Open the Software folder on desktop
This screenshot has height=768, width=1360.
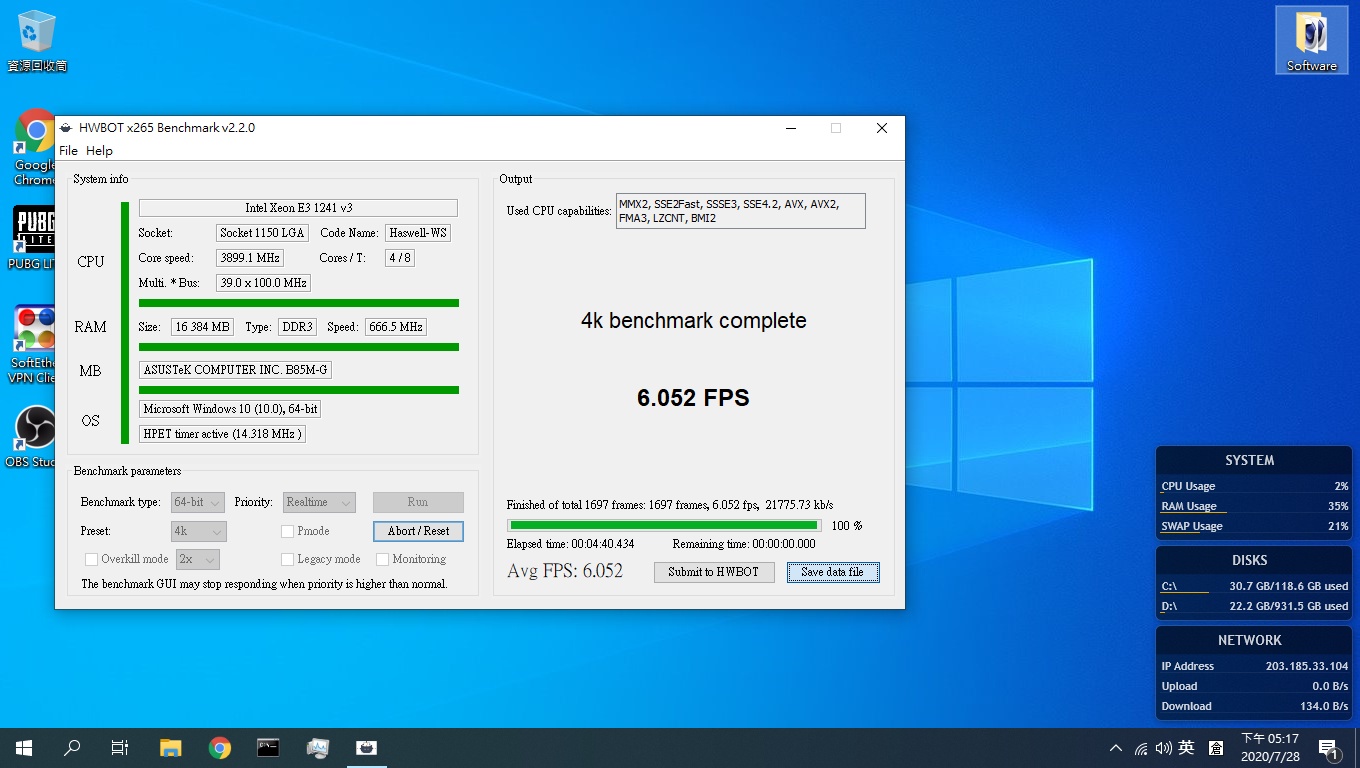pyautogui.click(x=1311, y=40)
